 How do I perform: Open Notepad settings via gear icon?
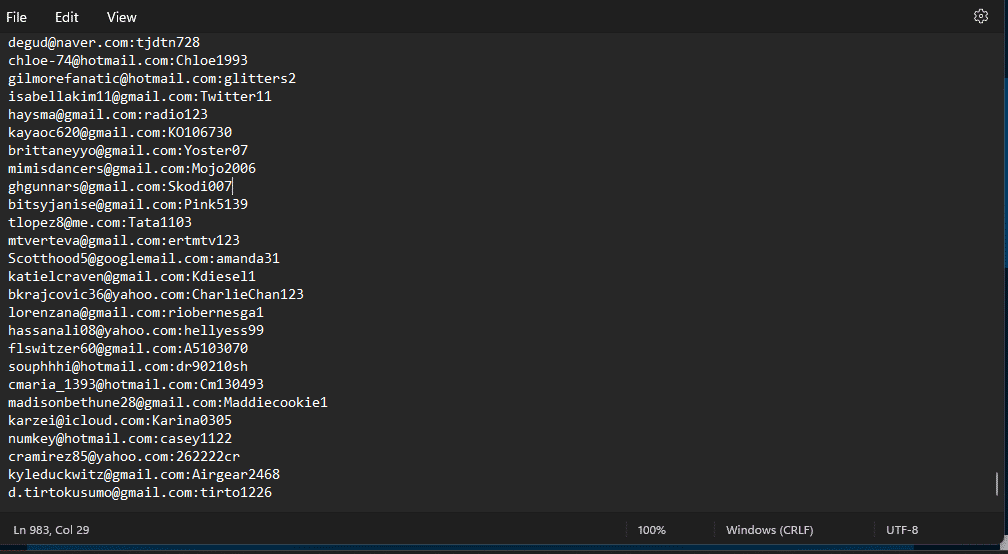tap(980, 16)
